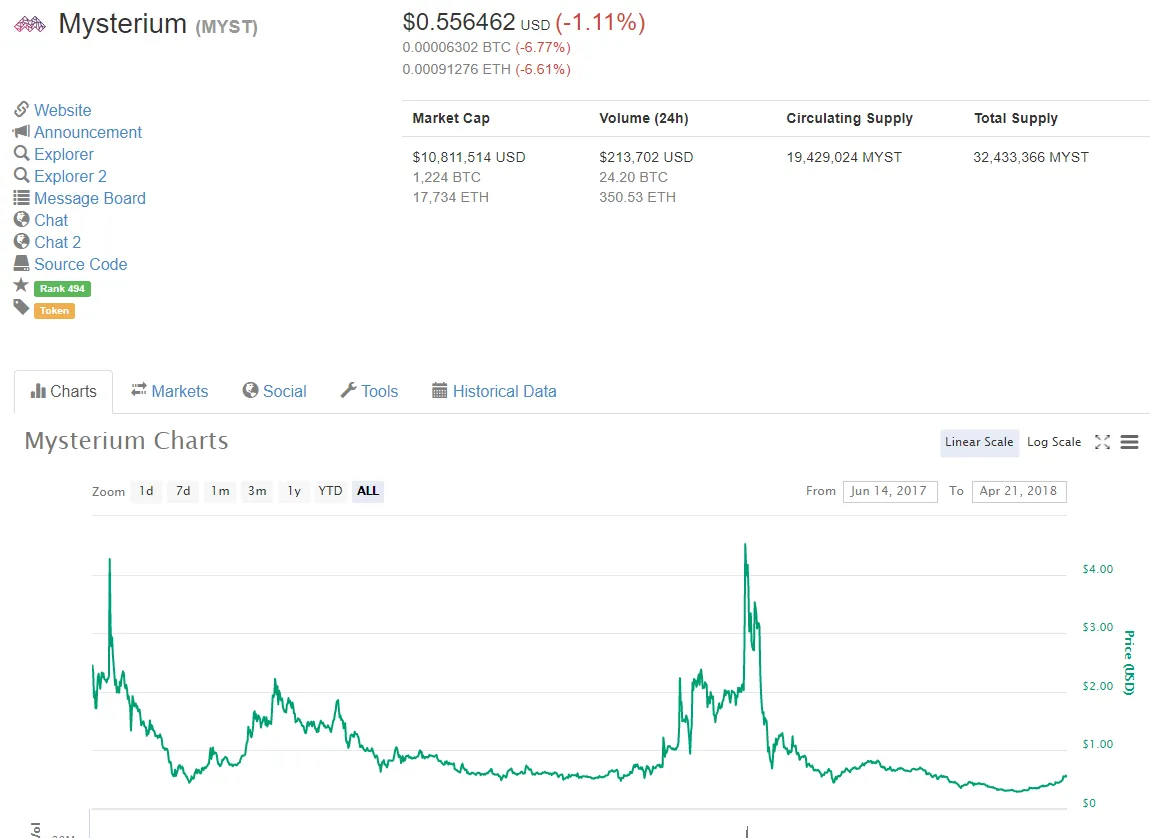Click the To date field Apr 21, 2018
1150x838 pixels.
1019,491
